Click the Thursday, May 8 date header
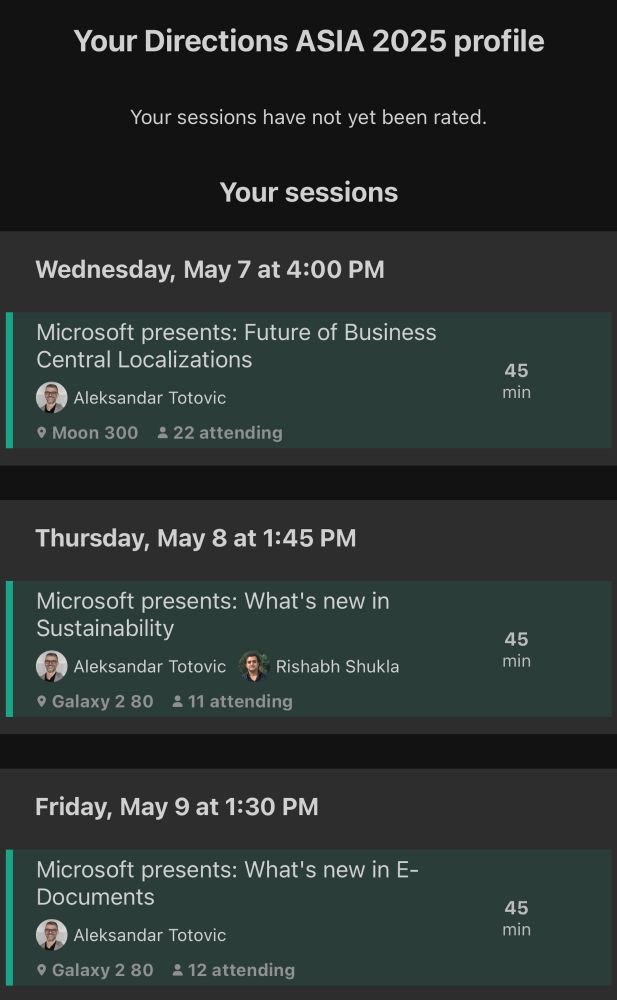The width and height of the screenshot is (617, 1000). coord(196,538)
